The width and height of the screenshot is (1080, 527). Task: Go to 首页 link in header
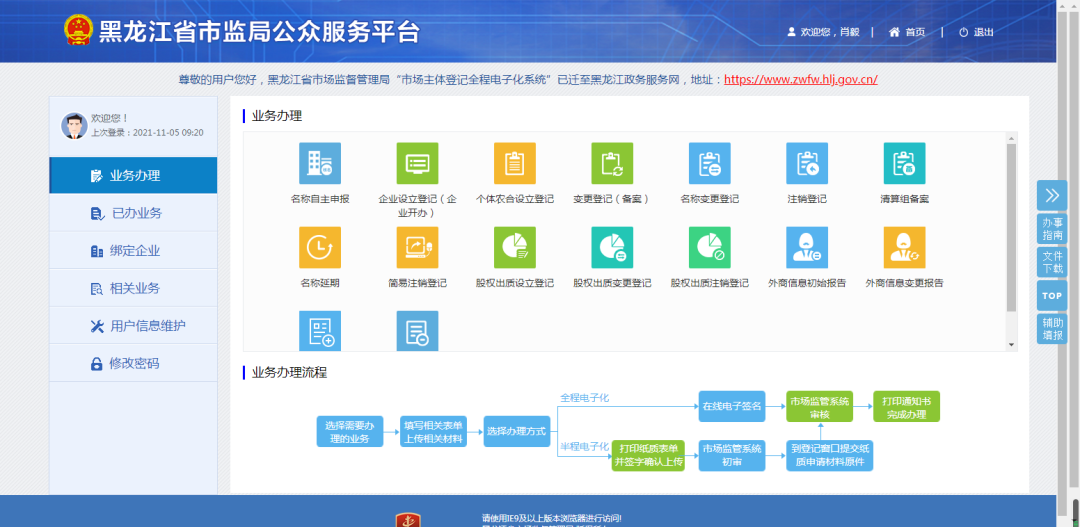(915, 32)
